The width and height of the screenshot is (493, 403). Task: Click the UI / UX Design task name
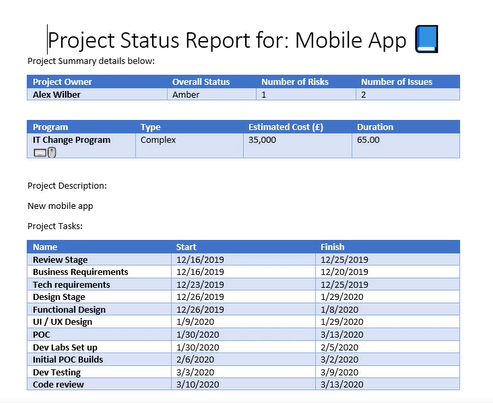[62, 322]
